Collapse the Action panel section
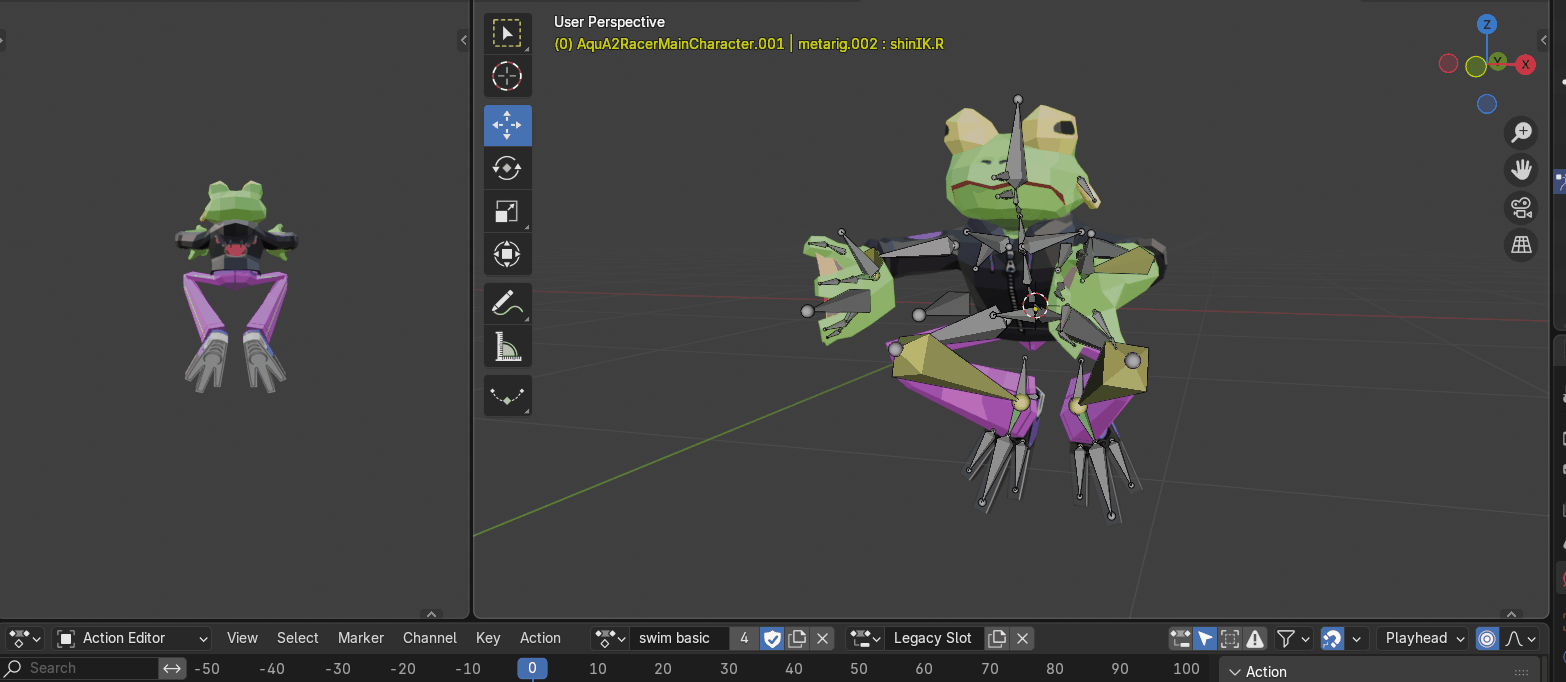Screen dimensions: 1566x682 point(1235,672)
